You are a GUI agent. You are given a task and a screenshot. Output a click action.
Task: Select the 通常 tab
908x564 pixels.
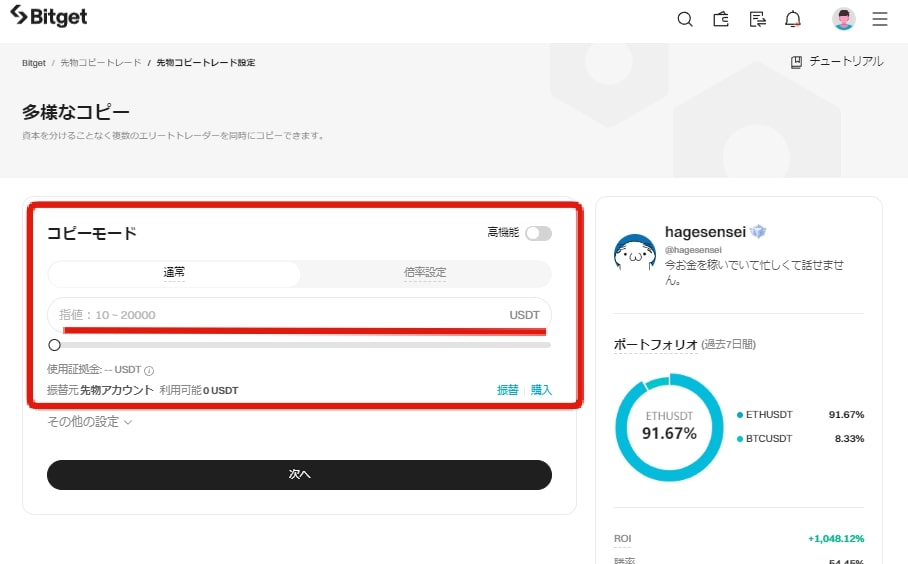[174, 273]
